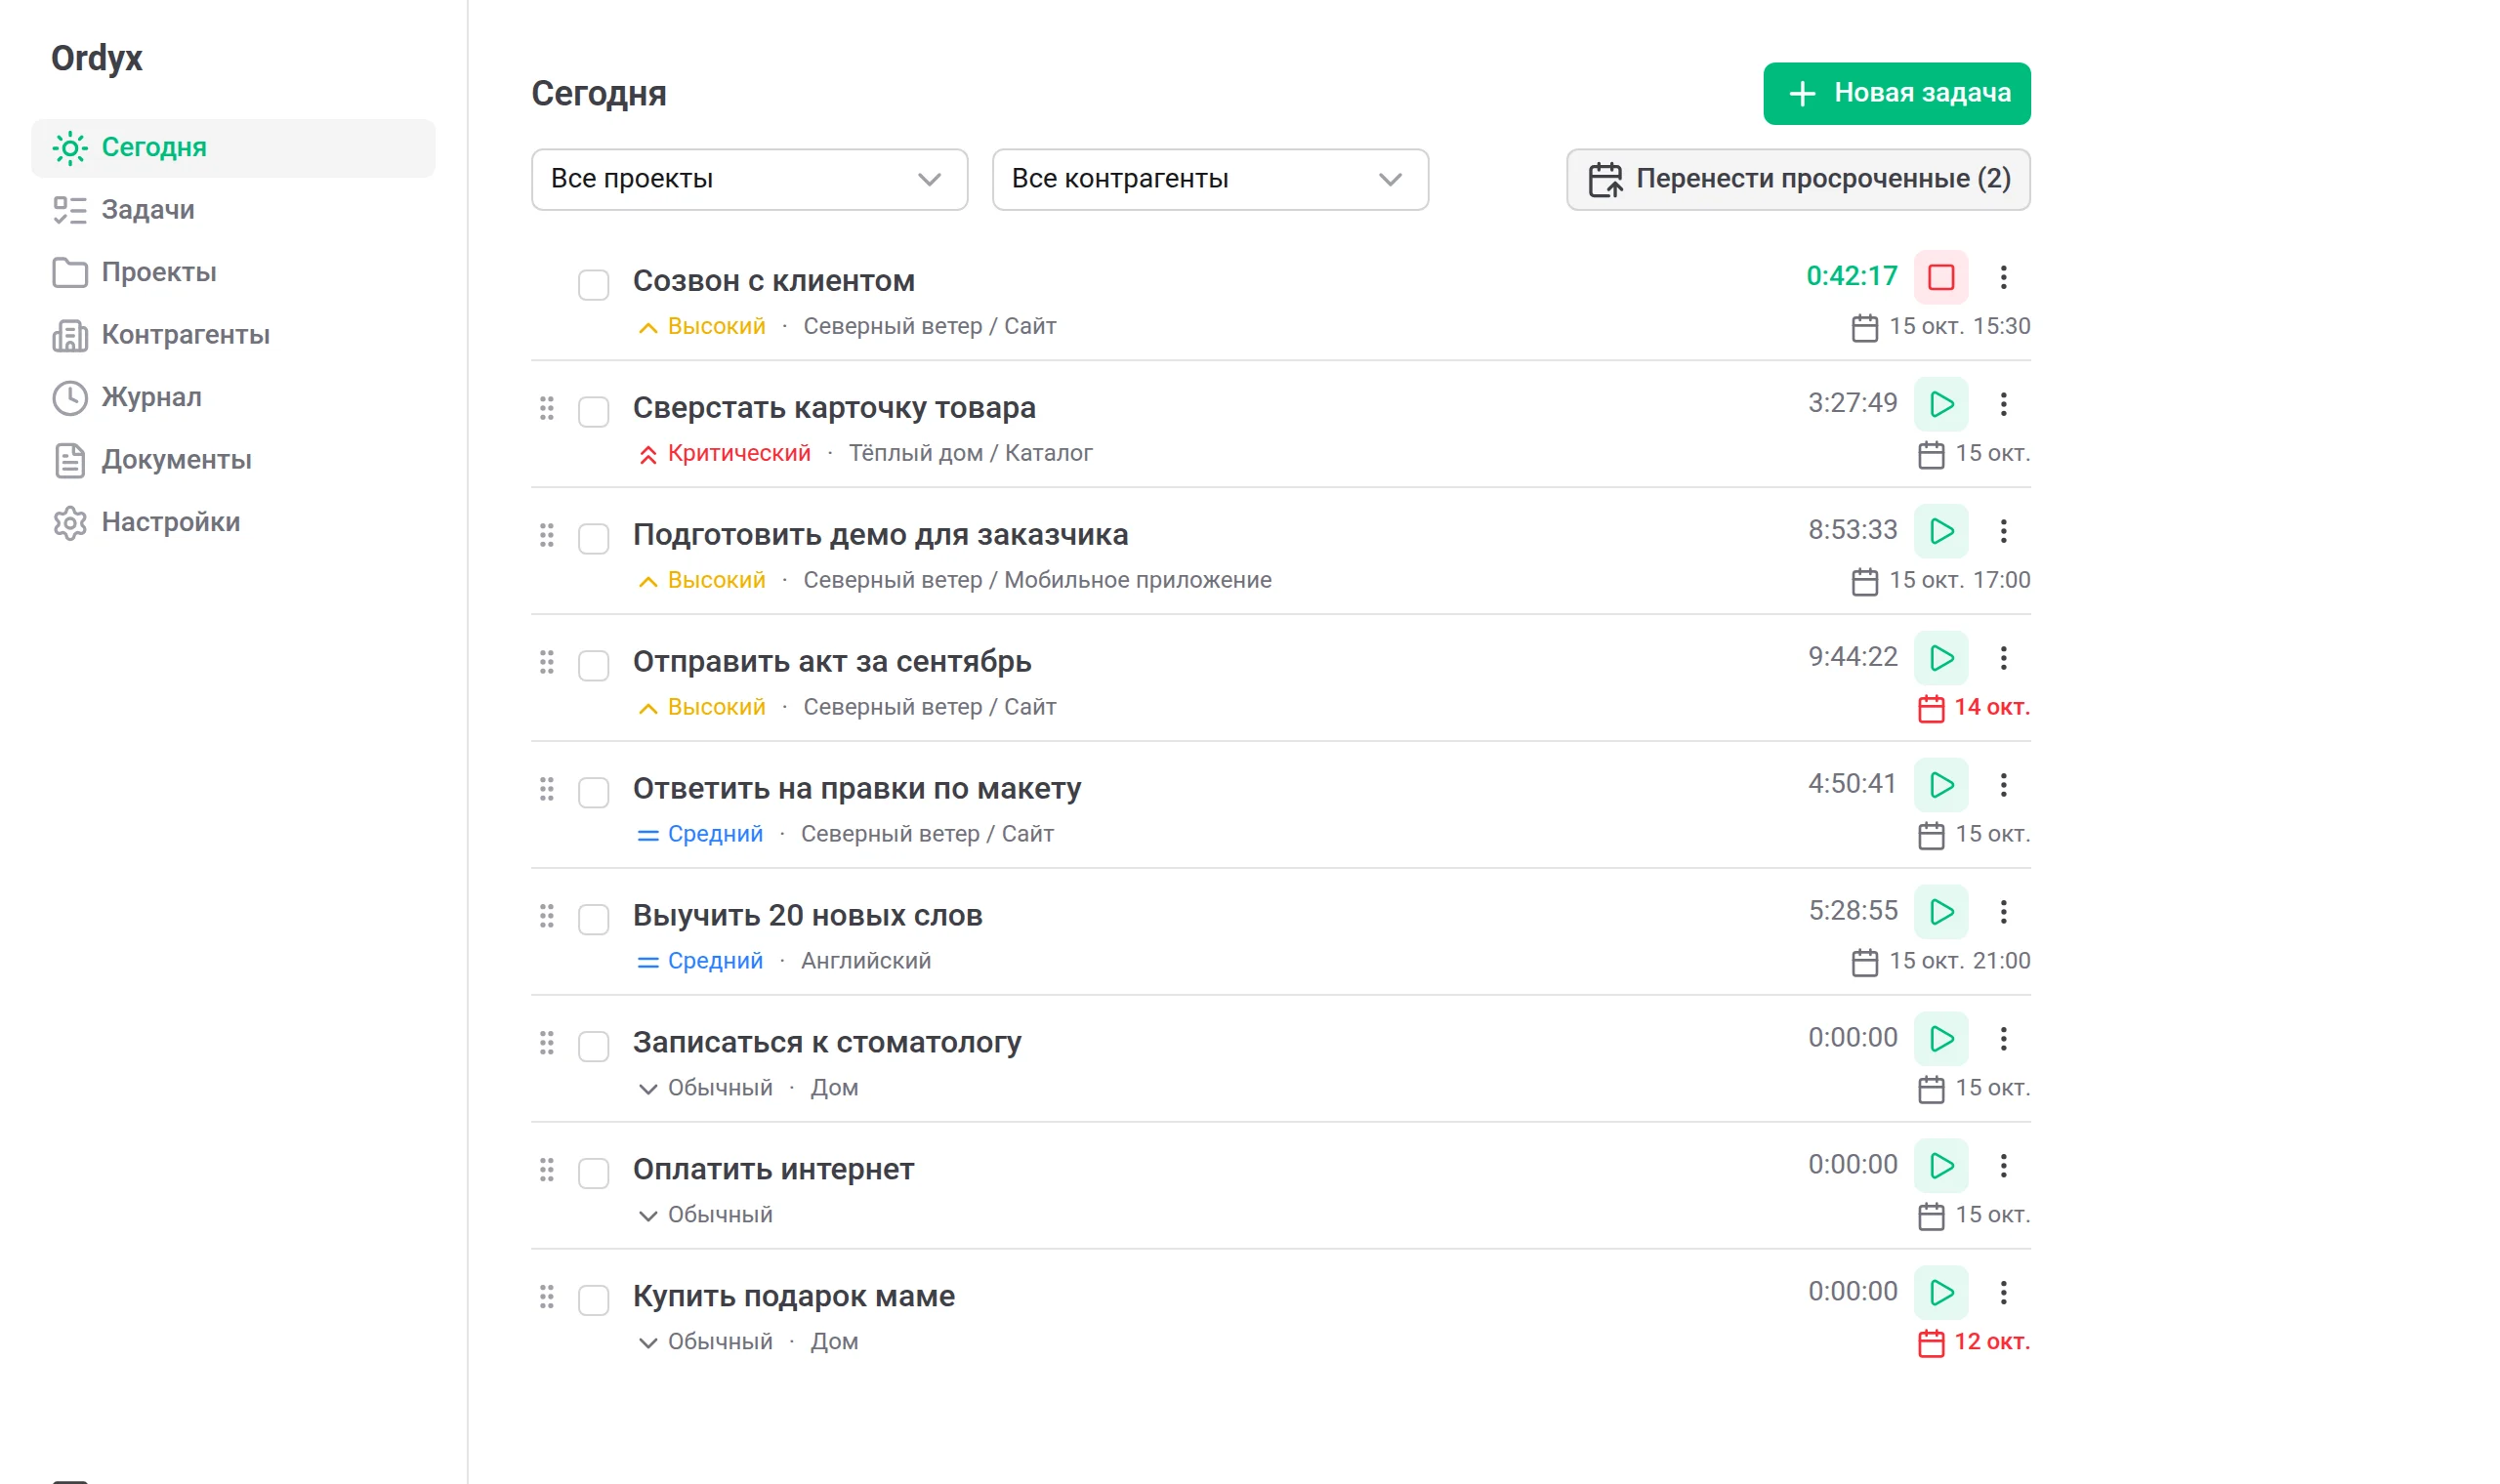Open Документы section
2500x1484 pixels.
pyautogui.click(x=233, y=460)
